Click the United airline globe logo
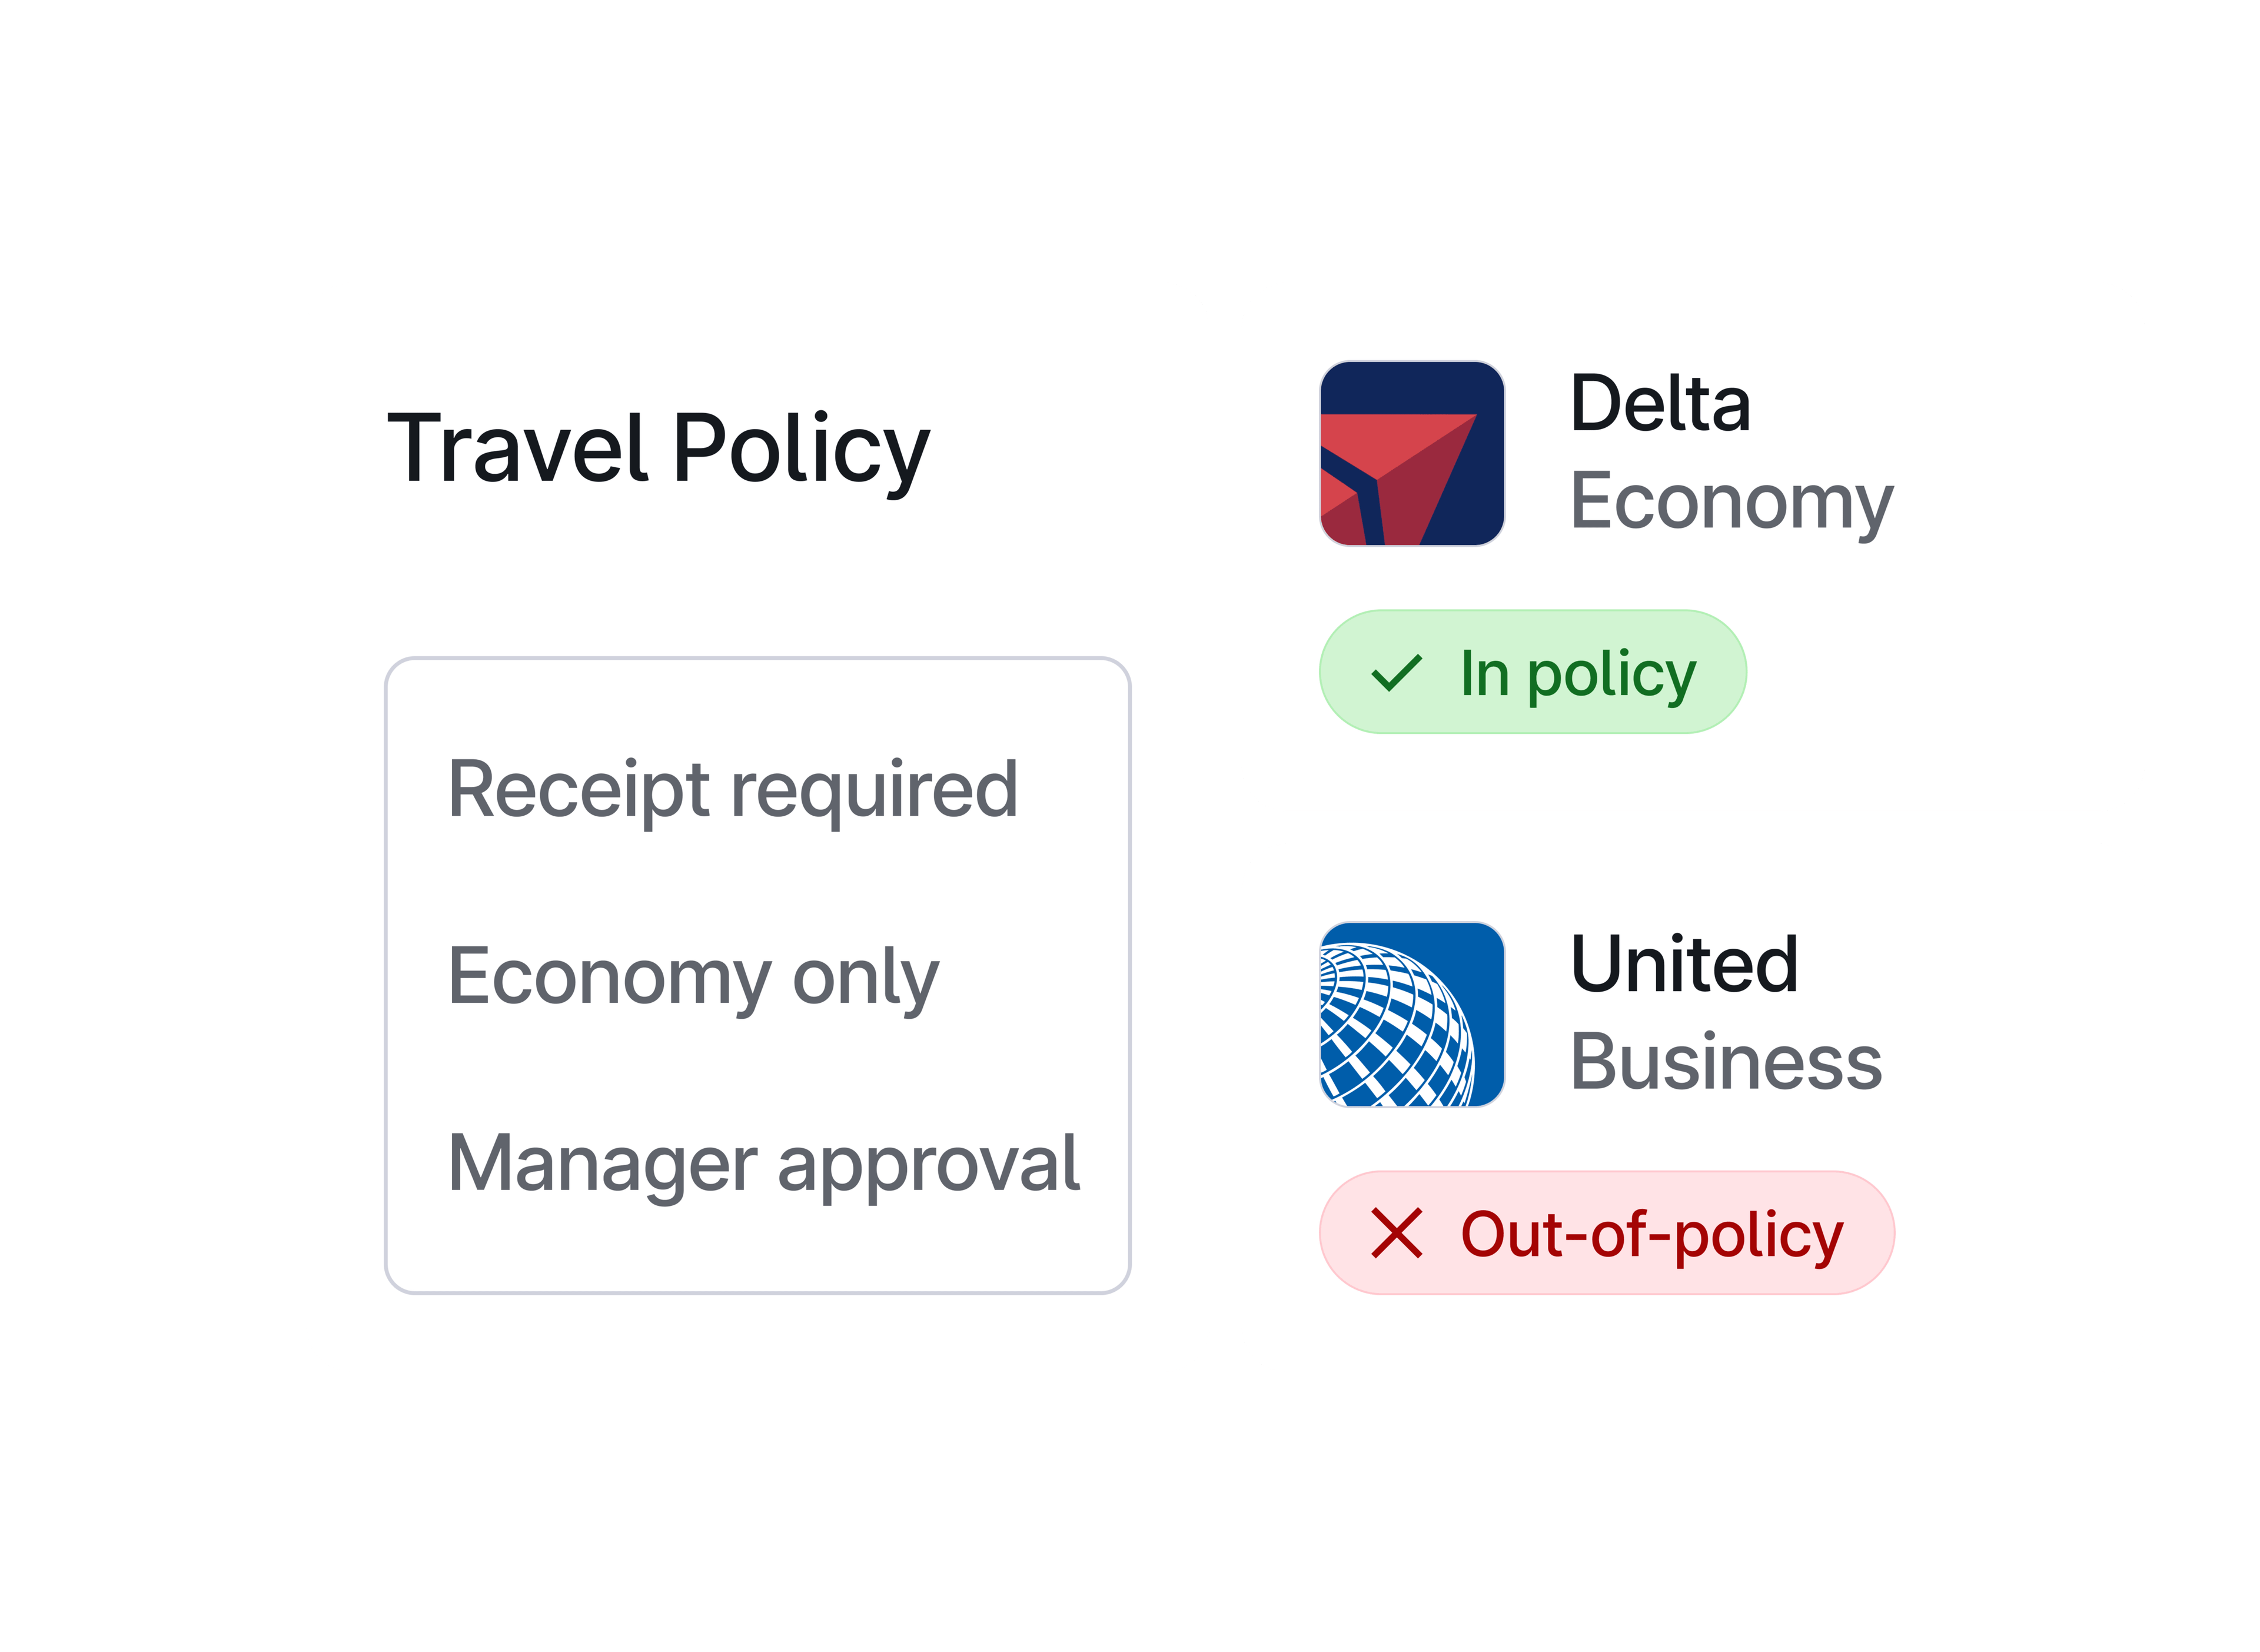 (1411, 1014)
